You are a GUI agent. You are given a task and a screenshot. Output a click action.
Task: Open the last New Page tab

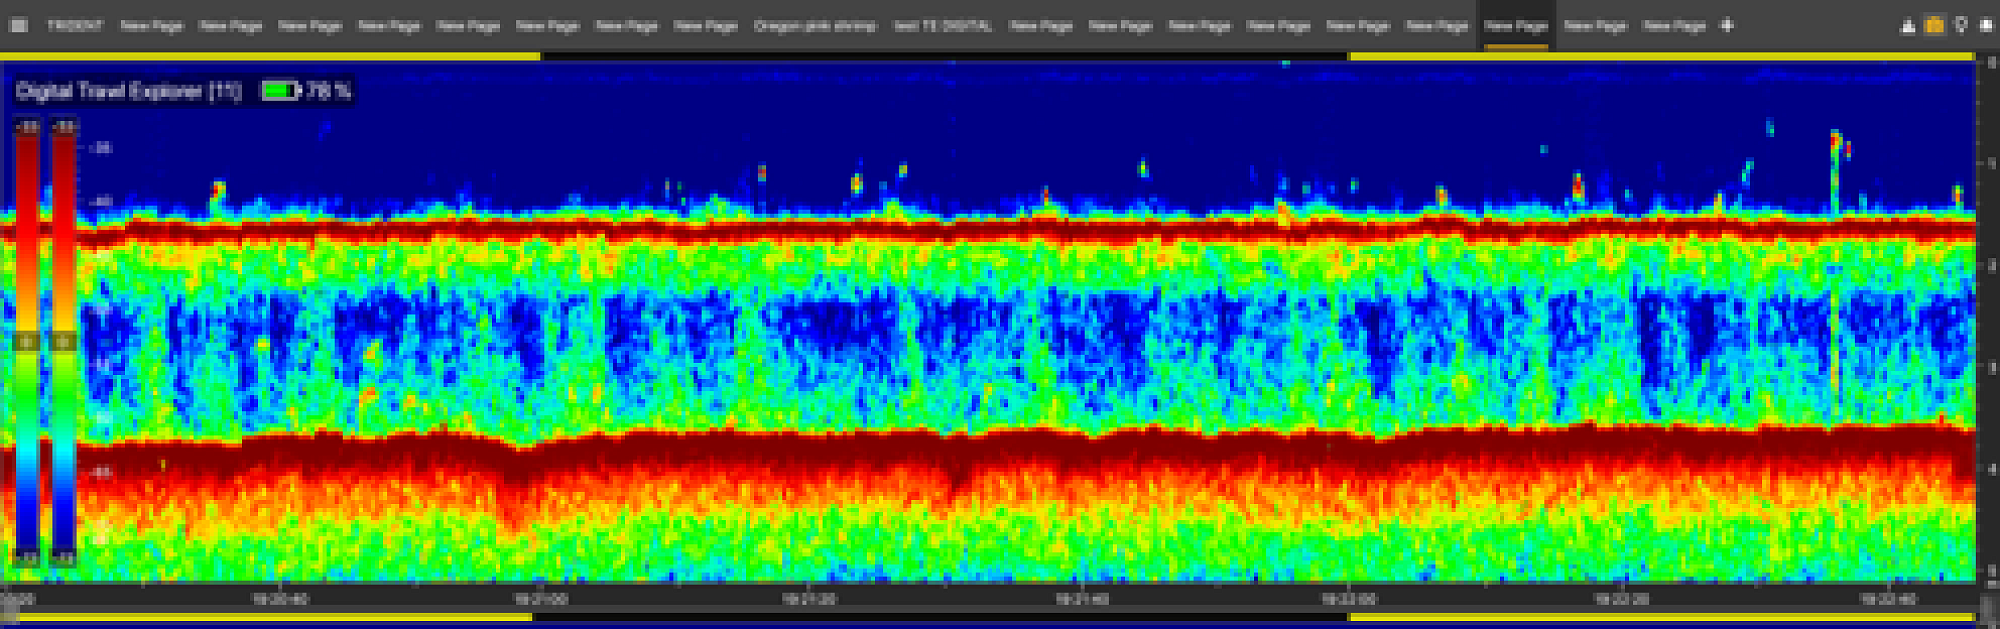pos(1674,26)
